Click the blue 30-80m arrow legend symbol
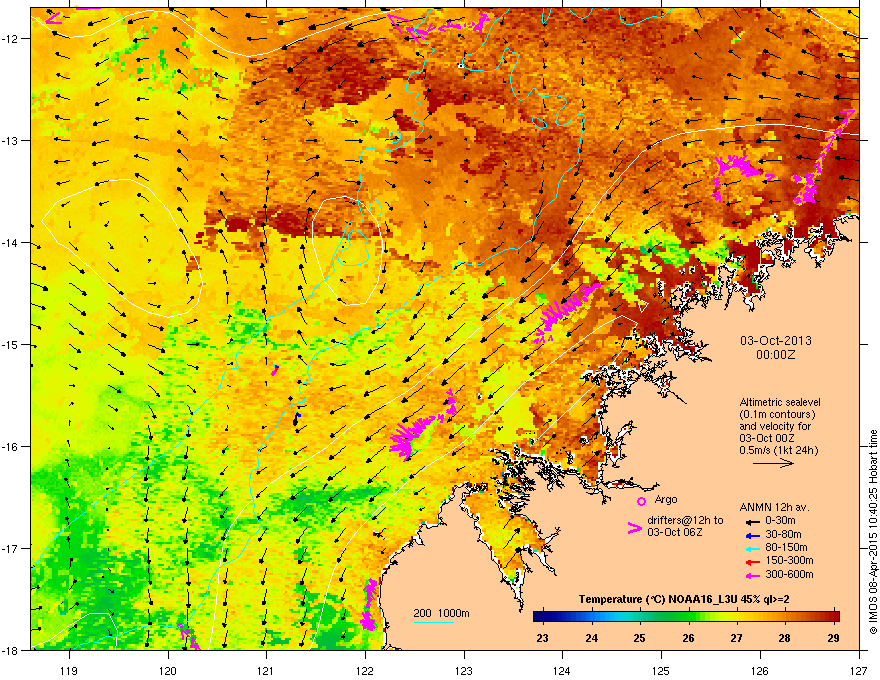The image size is (880, 680). [753, 535]
